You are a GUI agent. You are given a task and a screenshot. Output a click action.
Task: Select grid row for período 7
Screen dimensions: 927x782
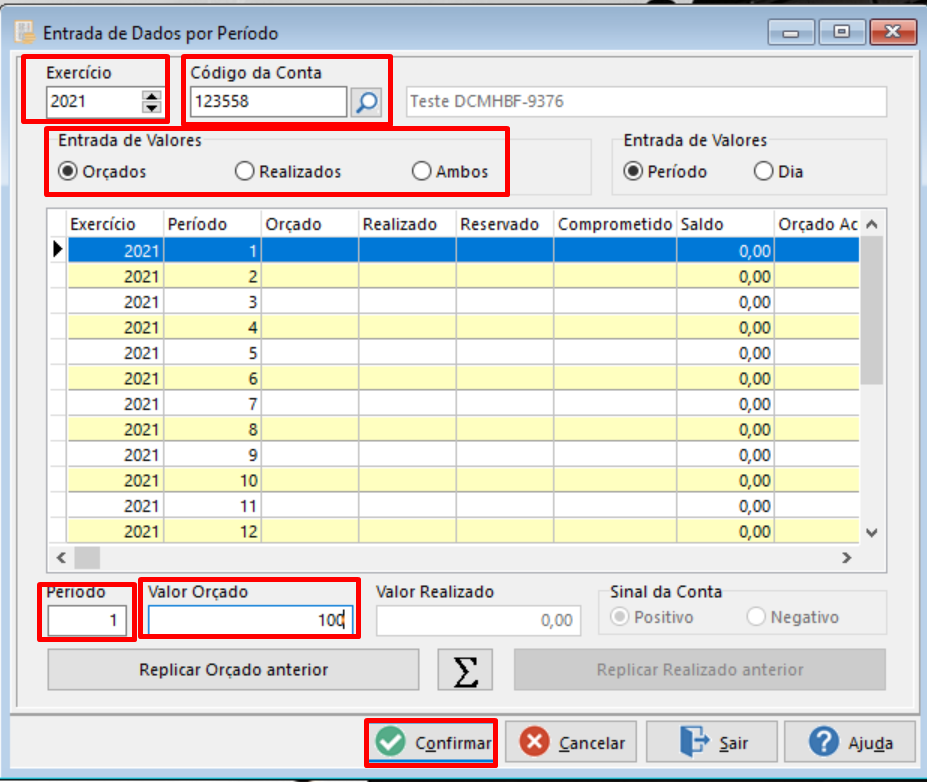(463, 404)
